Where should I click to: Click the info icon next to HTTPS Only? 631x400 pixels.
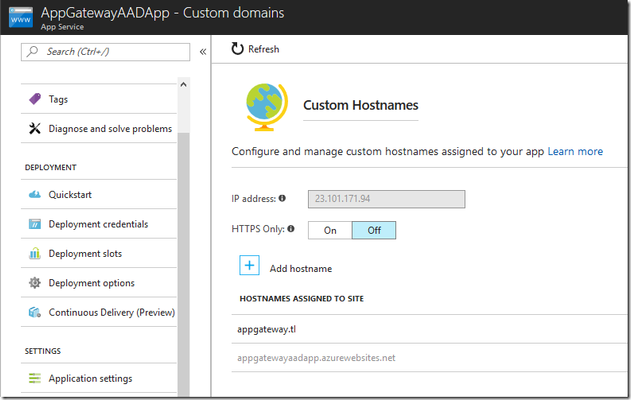coord(291,229)
